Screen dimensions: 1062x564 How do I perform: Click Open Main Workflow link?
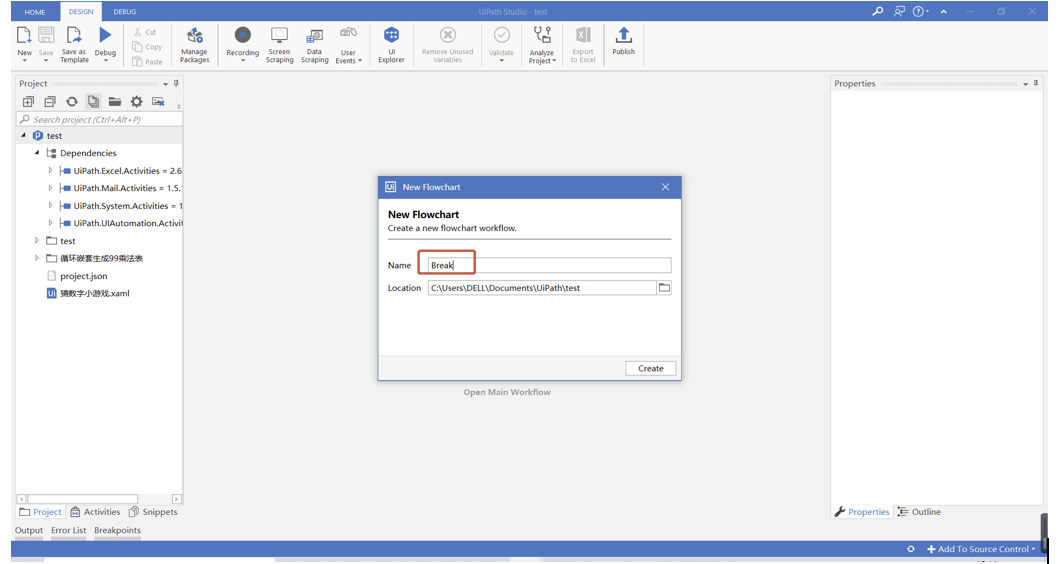(x=507, y=392)
